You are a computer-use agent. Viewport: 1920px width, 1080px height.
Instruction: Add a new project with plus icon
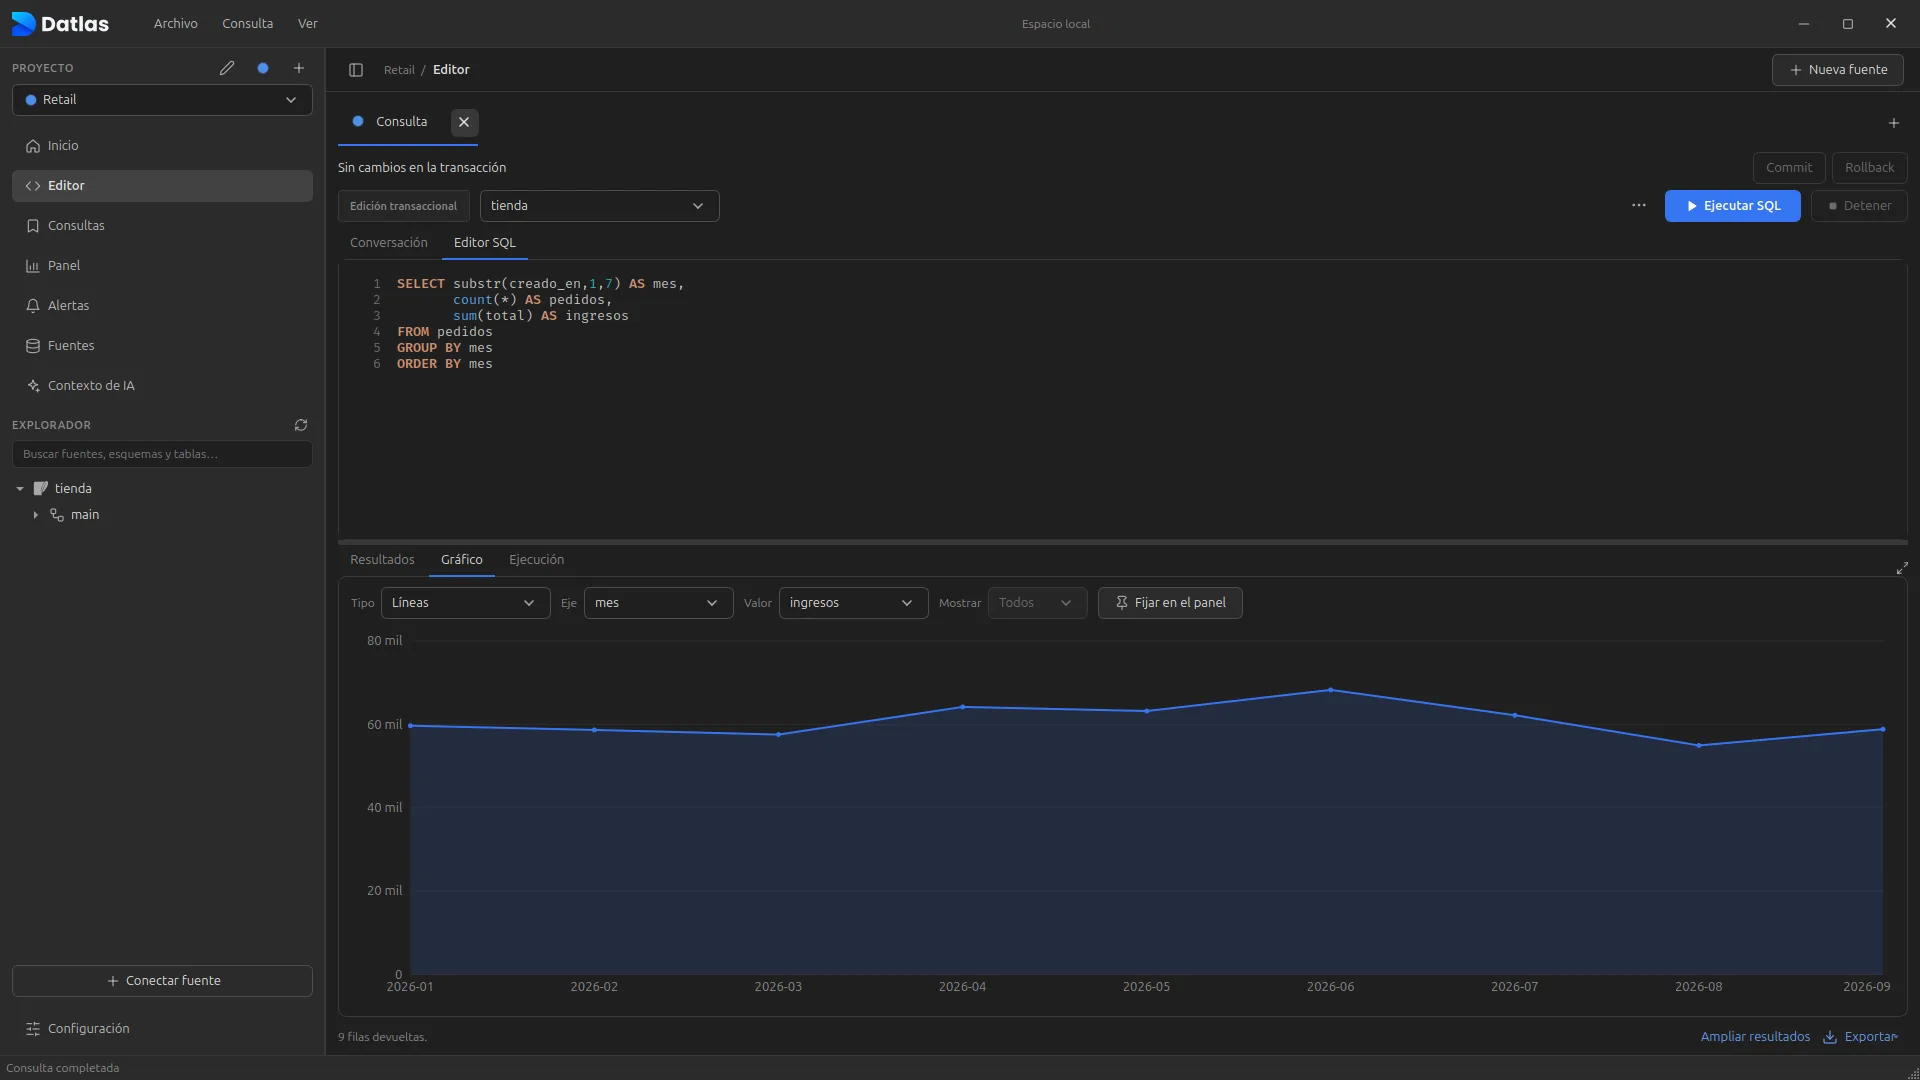[x=299, y=68]
